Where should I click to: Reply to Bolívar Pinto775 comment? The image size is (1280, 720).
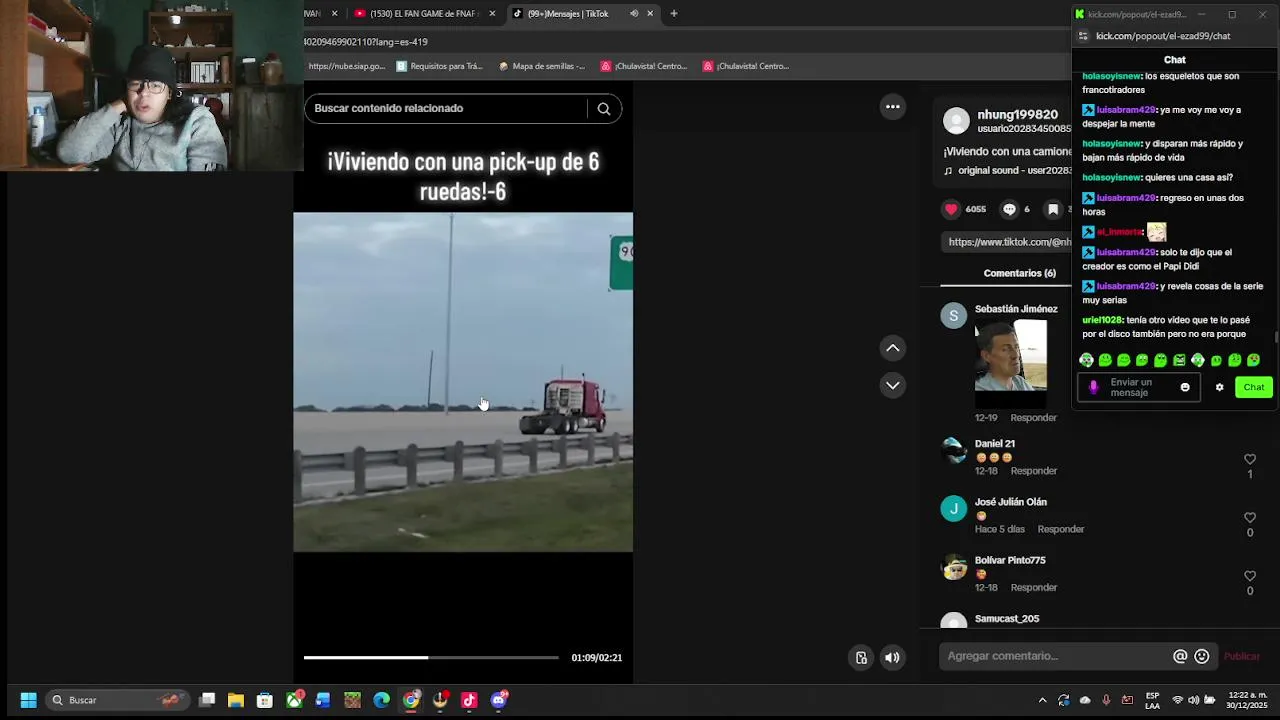1033,588
